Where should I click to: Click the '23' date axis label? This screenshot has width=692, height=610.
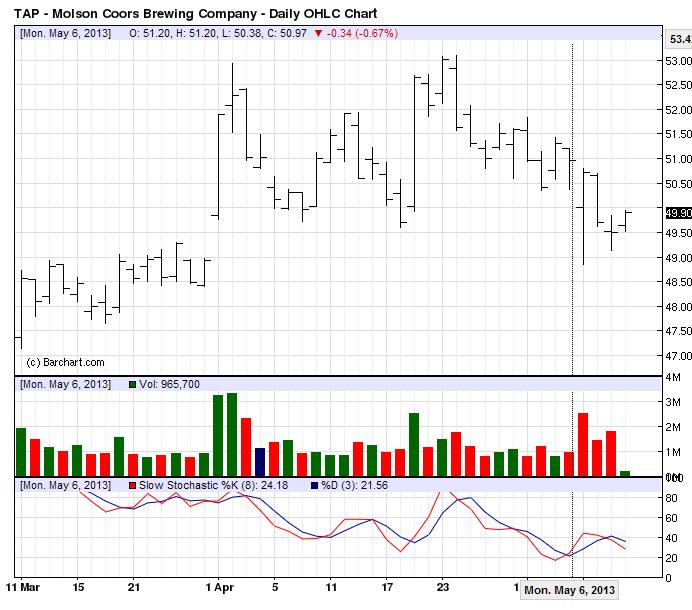pos(443,587)
